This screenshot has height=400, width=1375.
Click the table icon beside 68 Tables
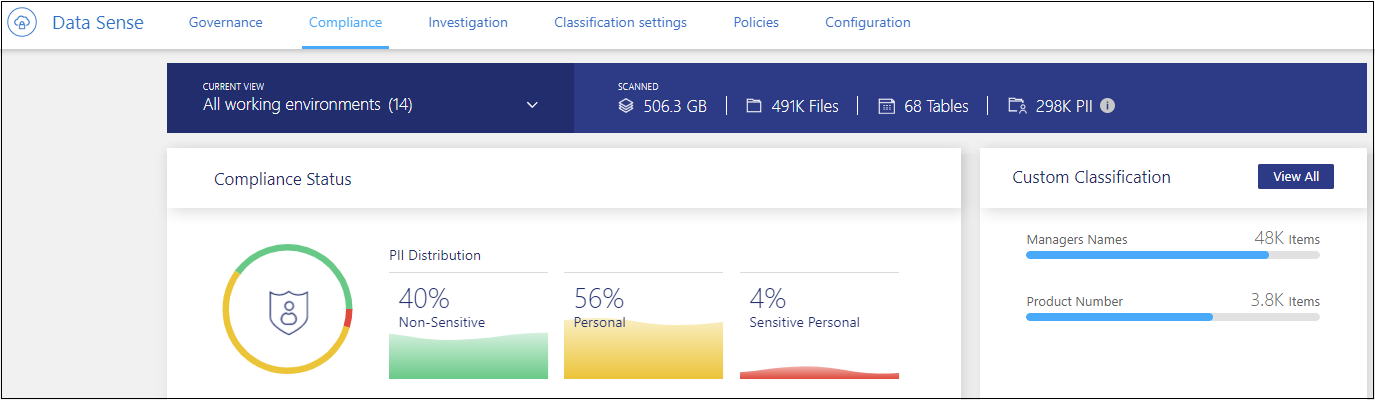coord(886,106)
